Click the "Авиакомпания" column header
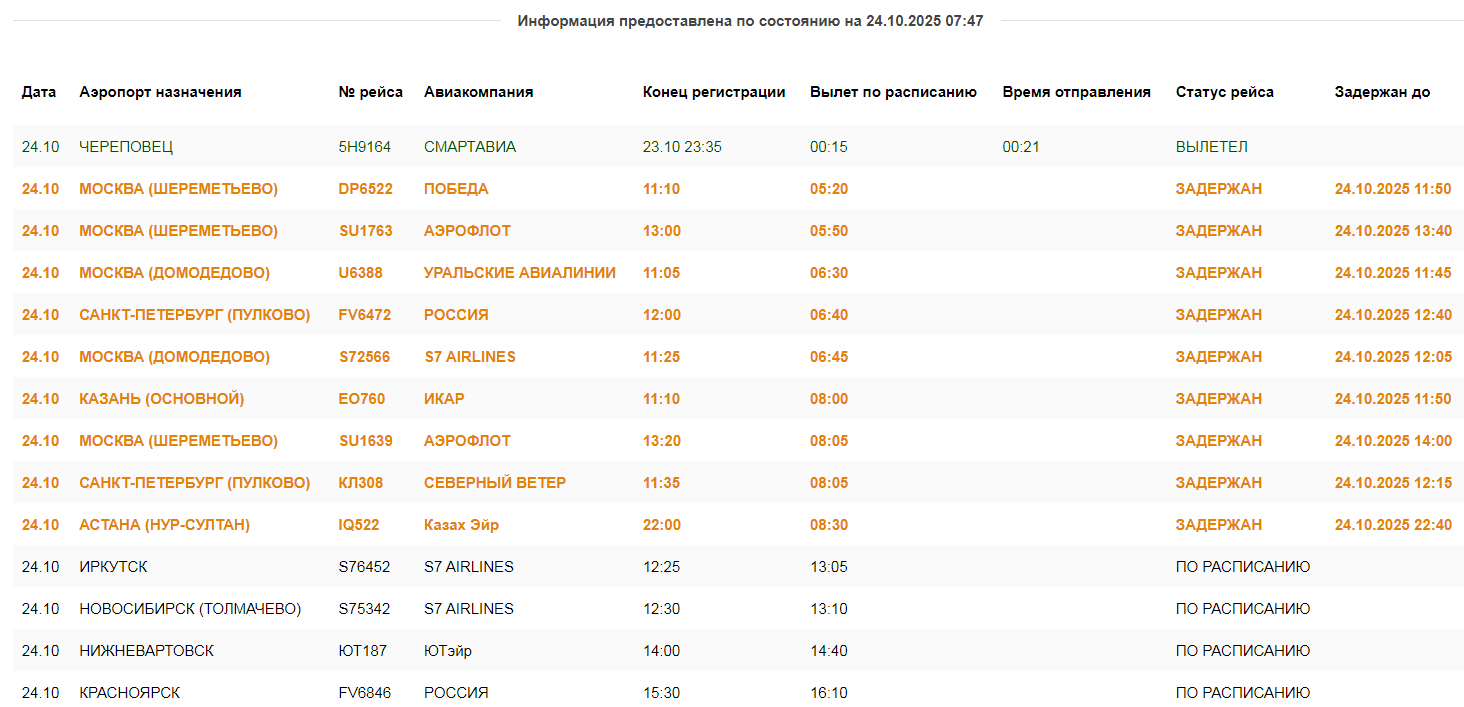This screenshot has height=707, width=1464. (478, 92)
